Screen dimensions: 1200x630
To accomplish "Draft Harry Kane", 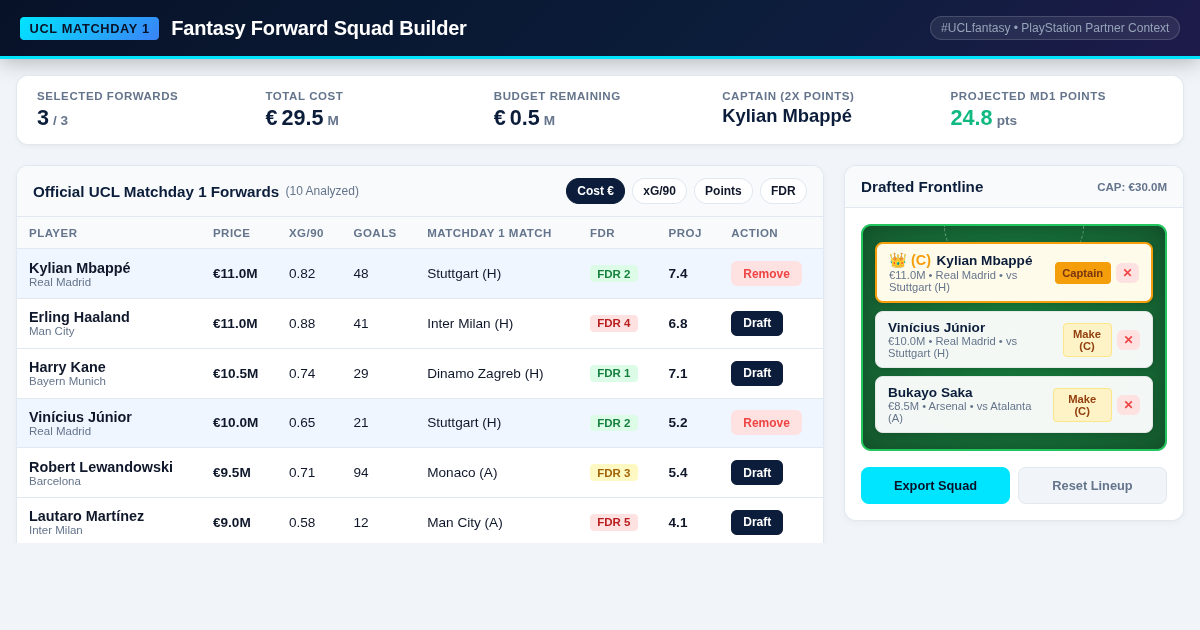I will coord(757,373).
